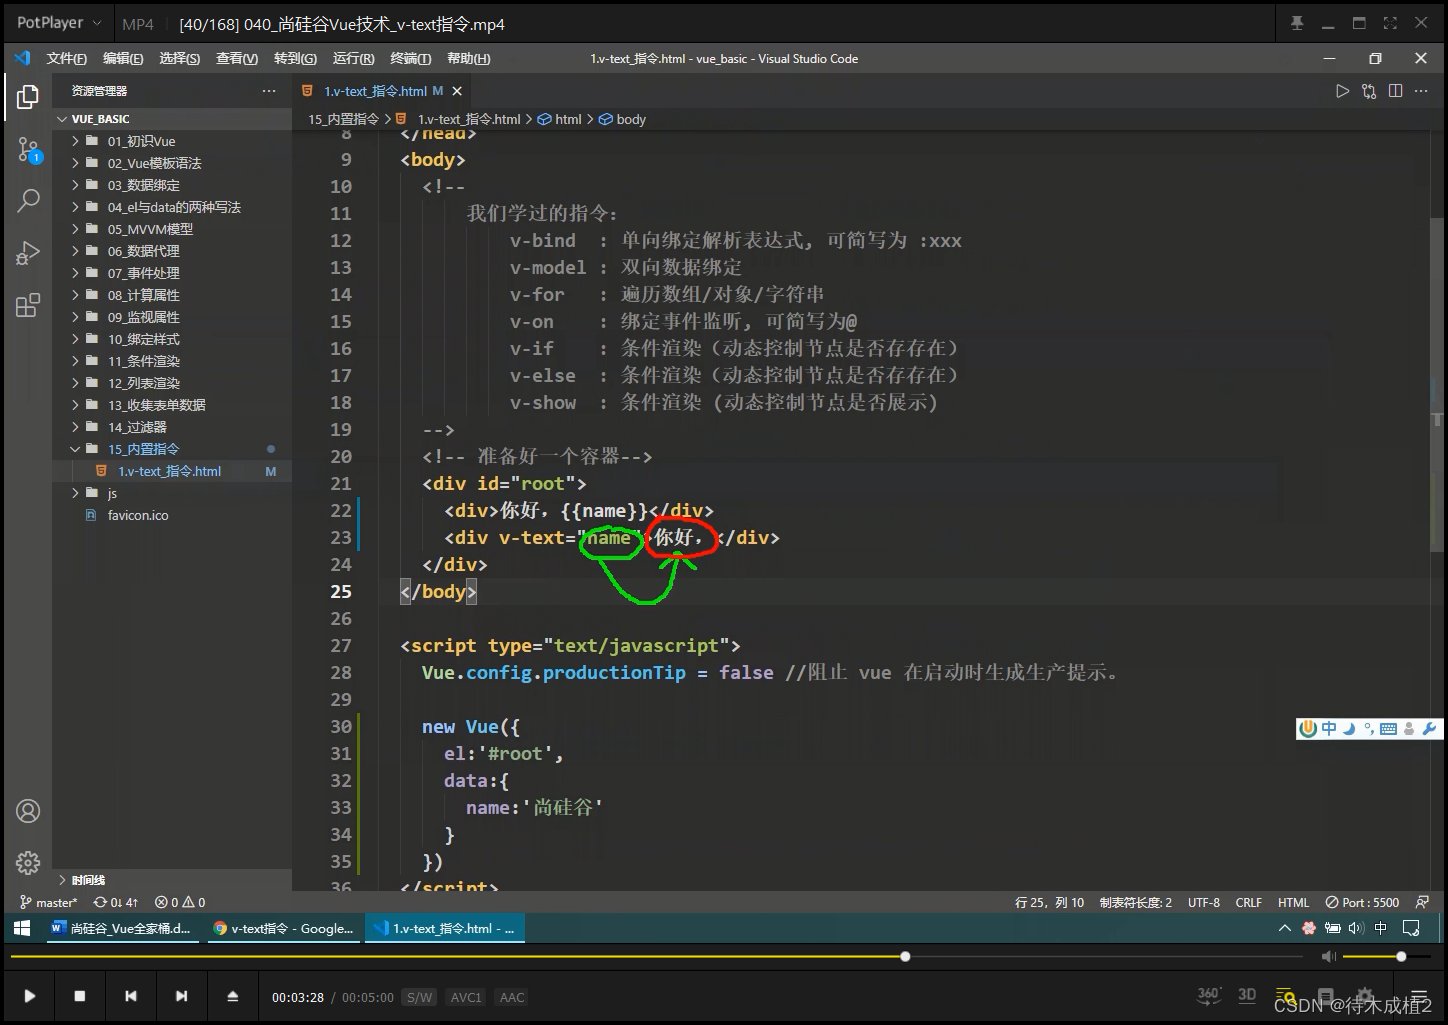1448x1025 pixels.
Task: Open the Manage gear in activity bar
Action: [x=28, y=862]
